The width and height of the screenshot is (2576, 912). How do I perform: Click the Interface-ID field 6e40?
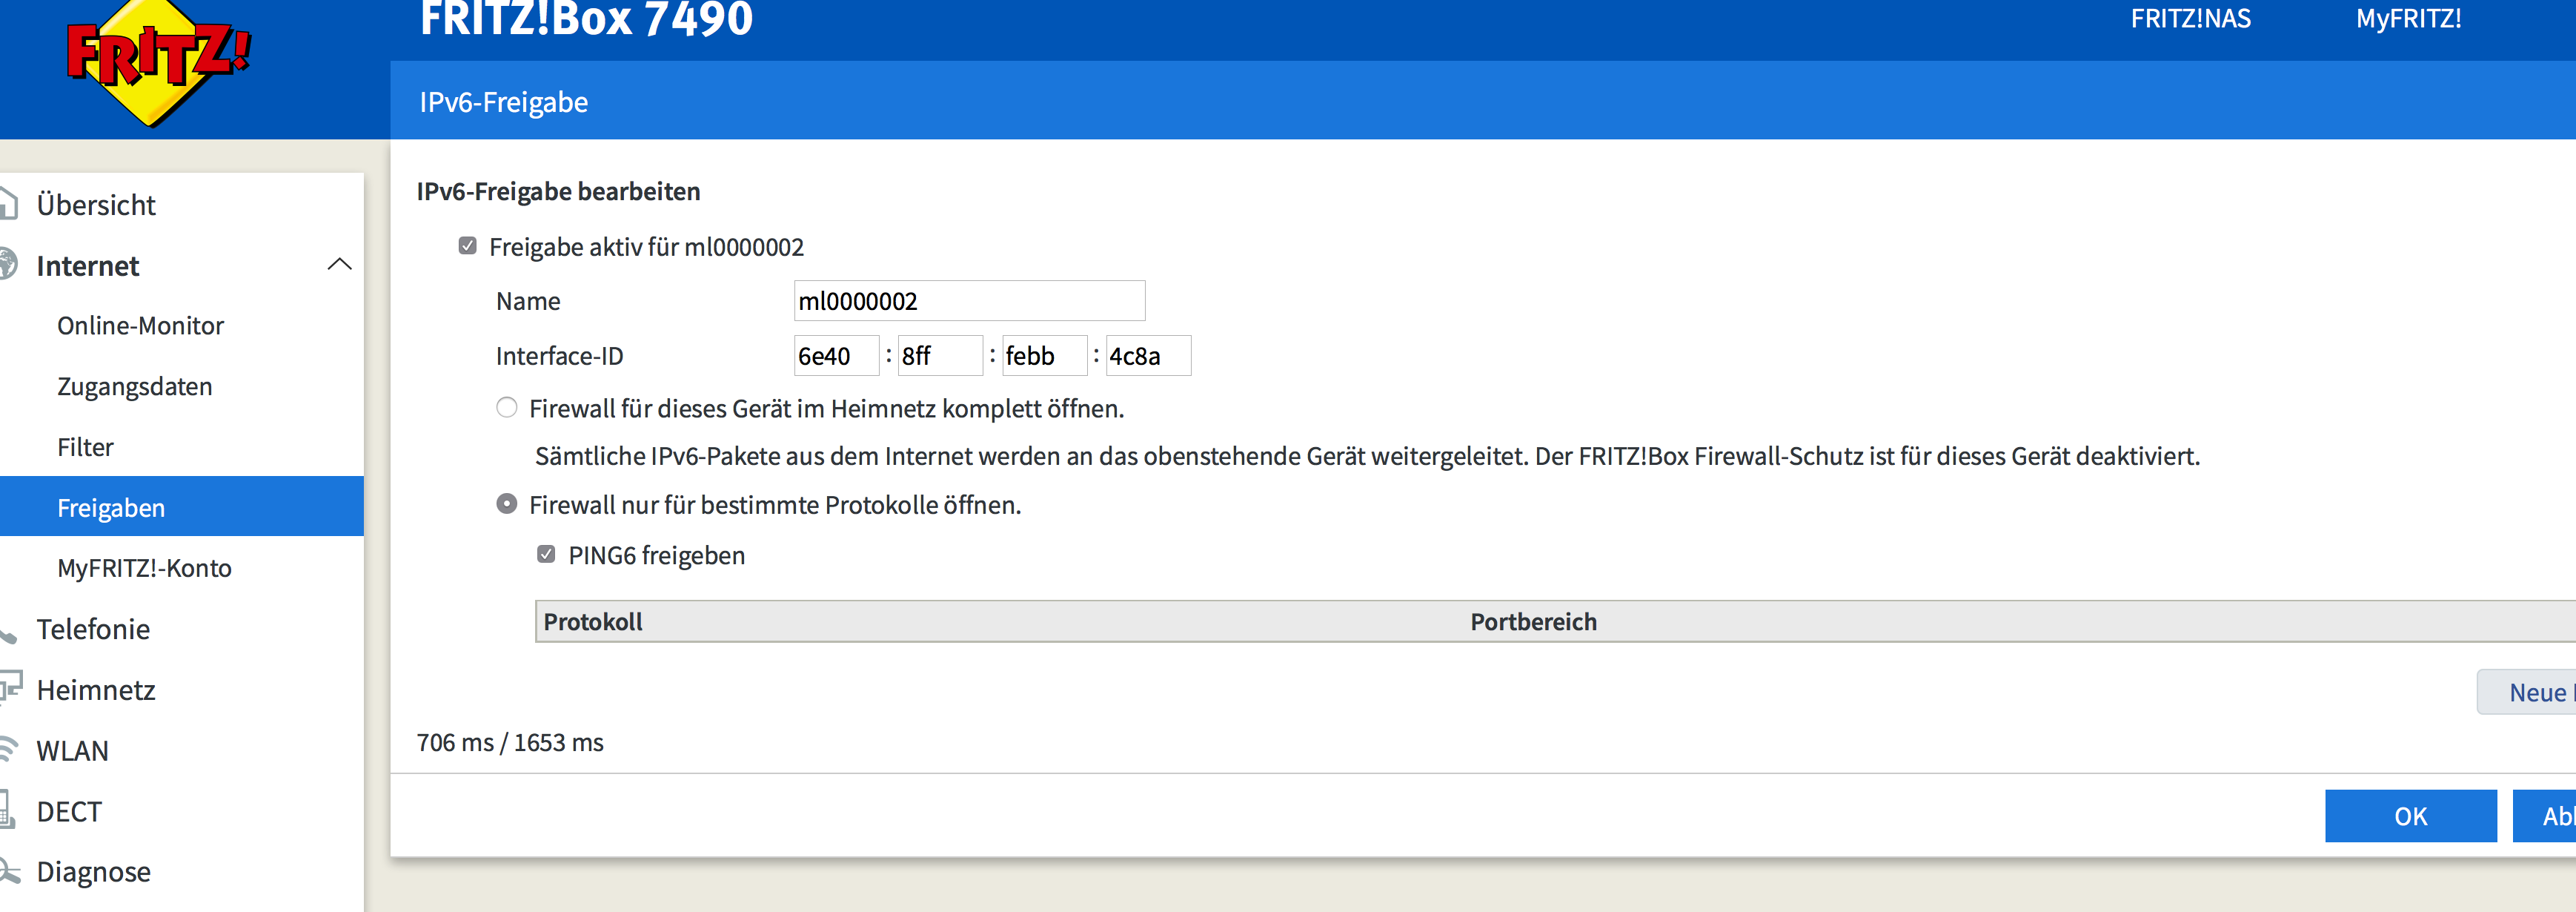pos(836,356)
